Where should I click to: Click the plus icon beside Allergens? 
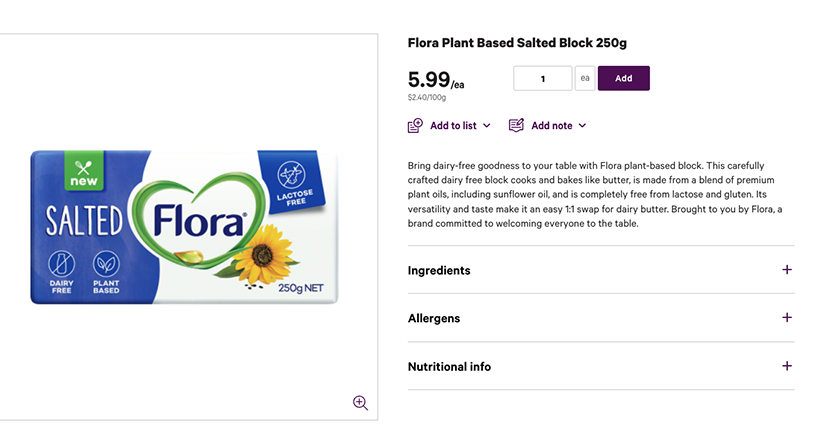click(x=787, y=318)
